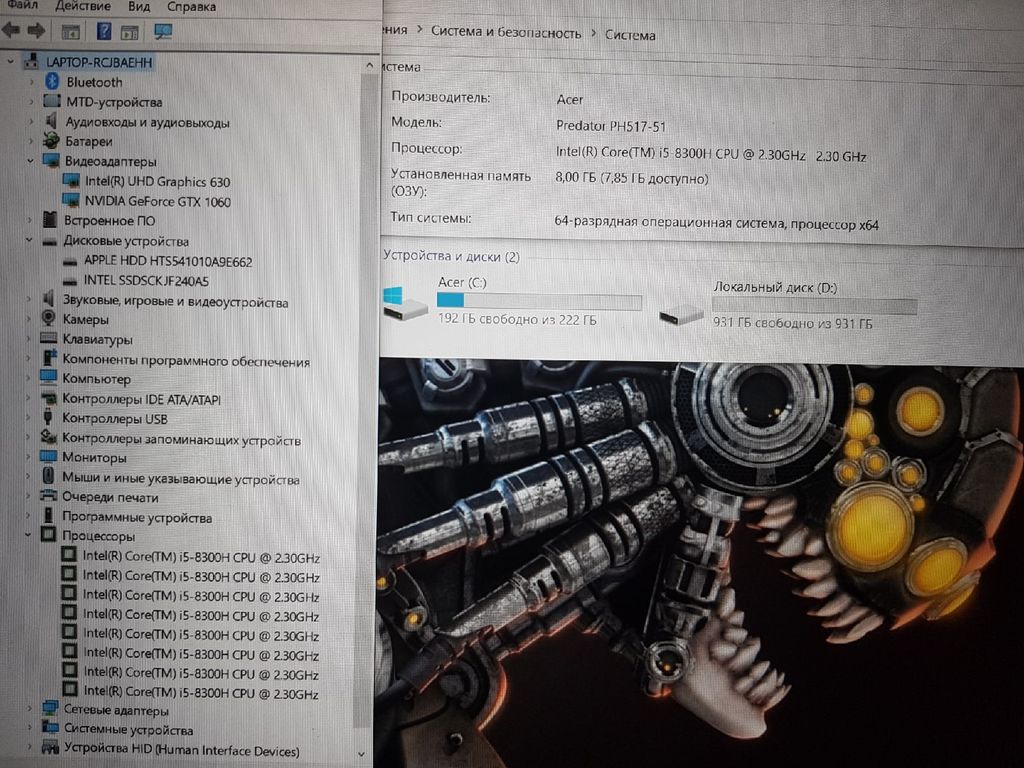Click the Acer (C:) disk usage bar
The width and height of the screenshot is (1024, 768).
pos(539,301)
